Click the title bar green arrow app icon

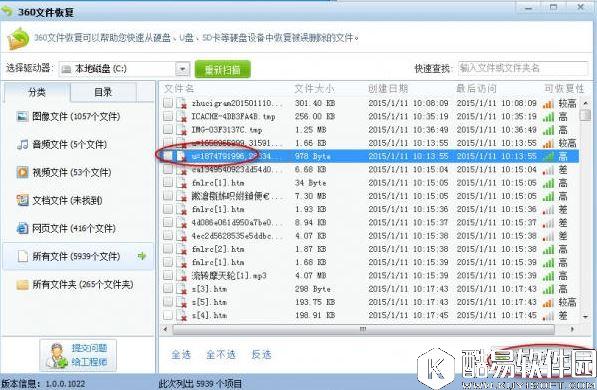[x=6, y=11]
